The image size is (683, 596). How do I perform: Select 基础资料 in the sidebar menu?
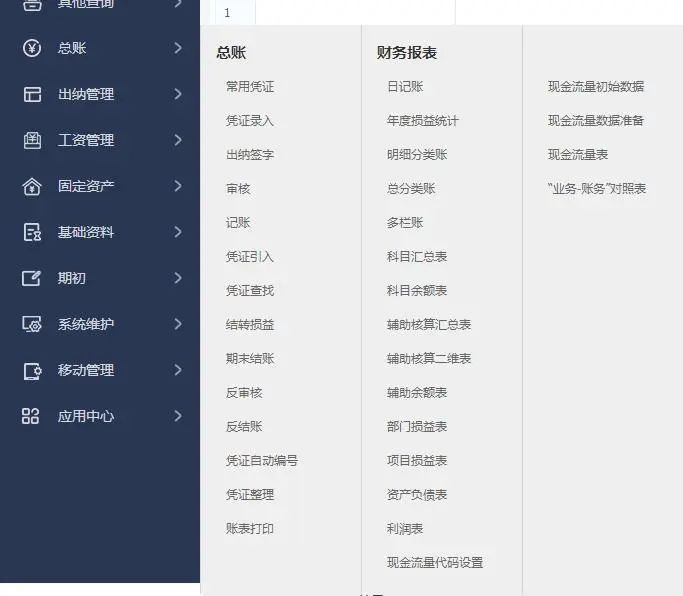[x=86, y=232]
